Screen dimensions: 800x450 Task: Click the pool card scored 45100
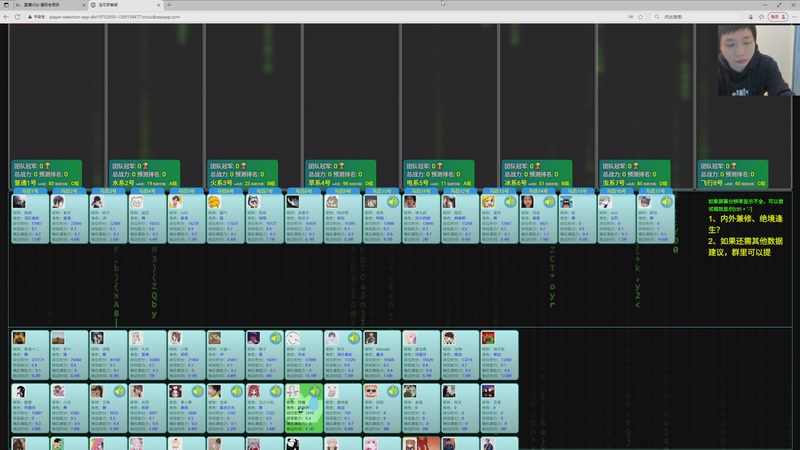pos(108,355)
